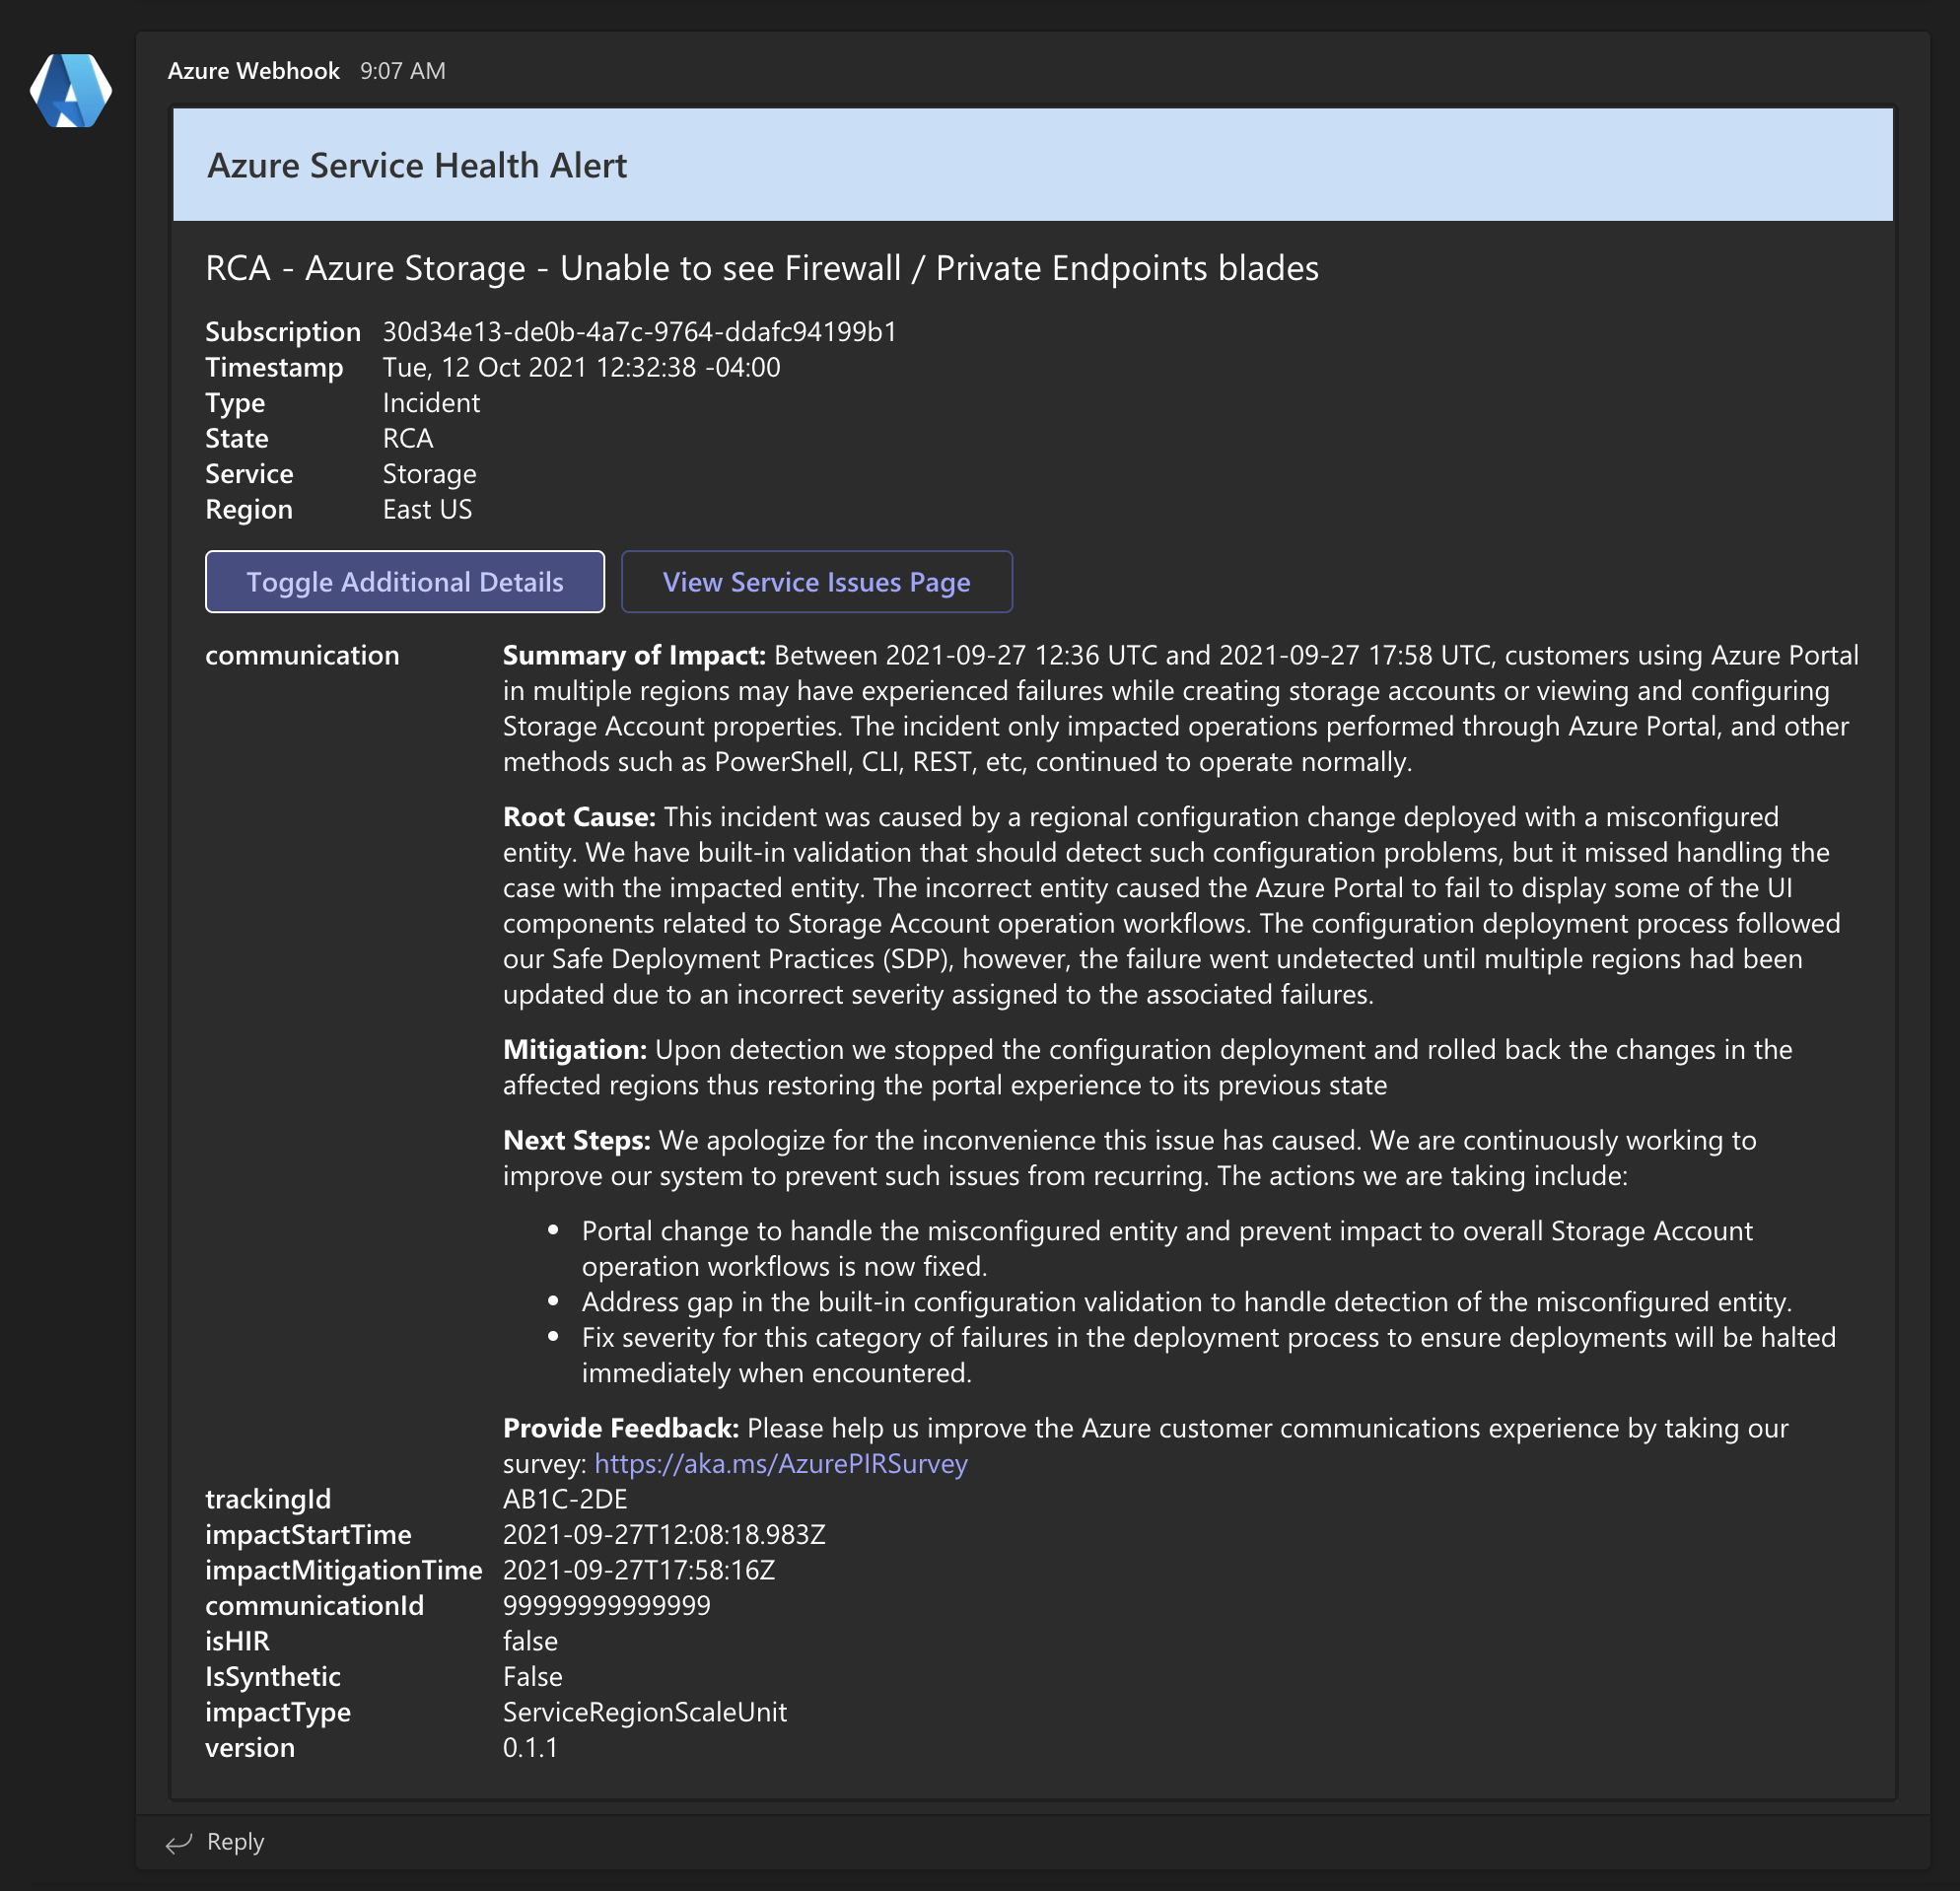Click the Azure Webhook avatar icon
This screenshot has width=1960, height=1891.
point(70,91)
